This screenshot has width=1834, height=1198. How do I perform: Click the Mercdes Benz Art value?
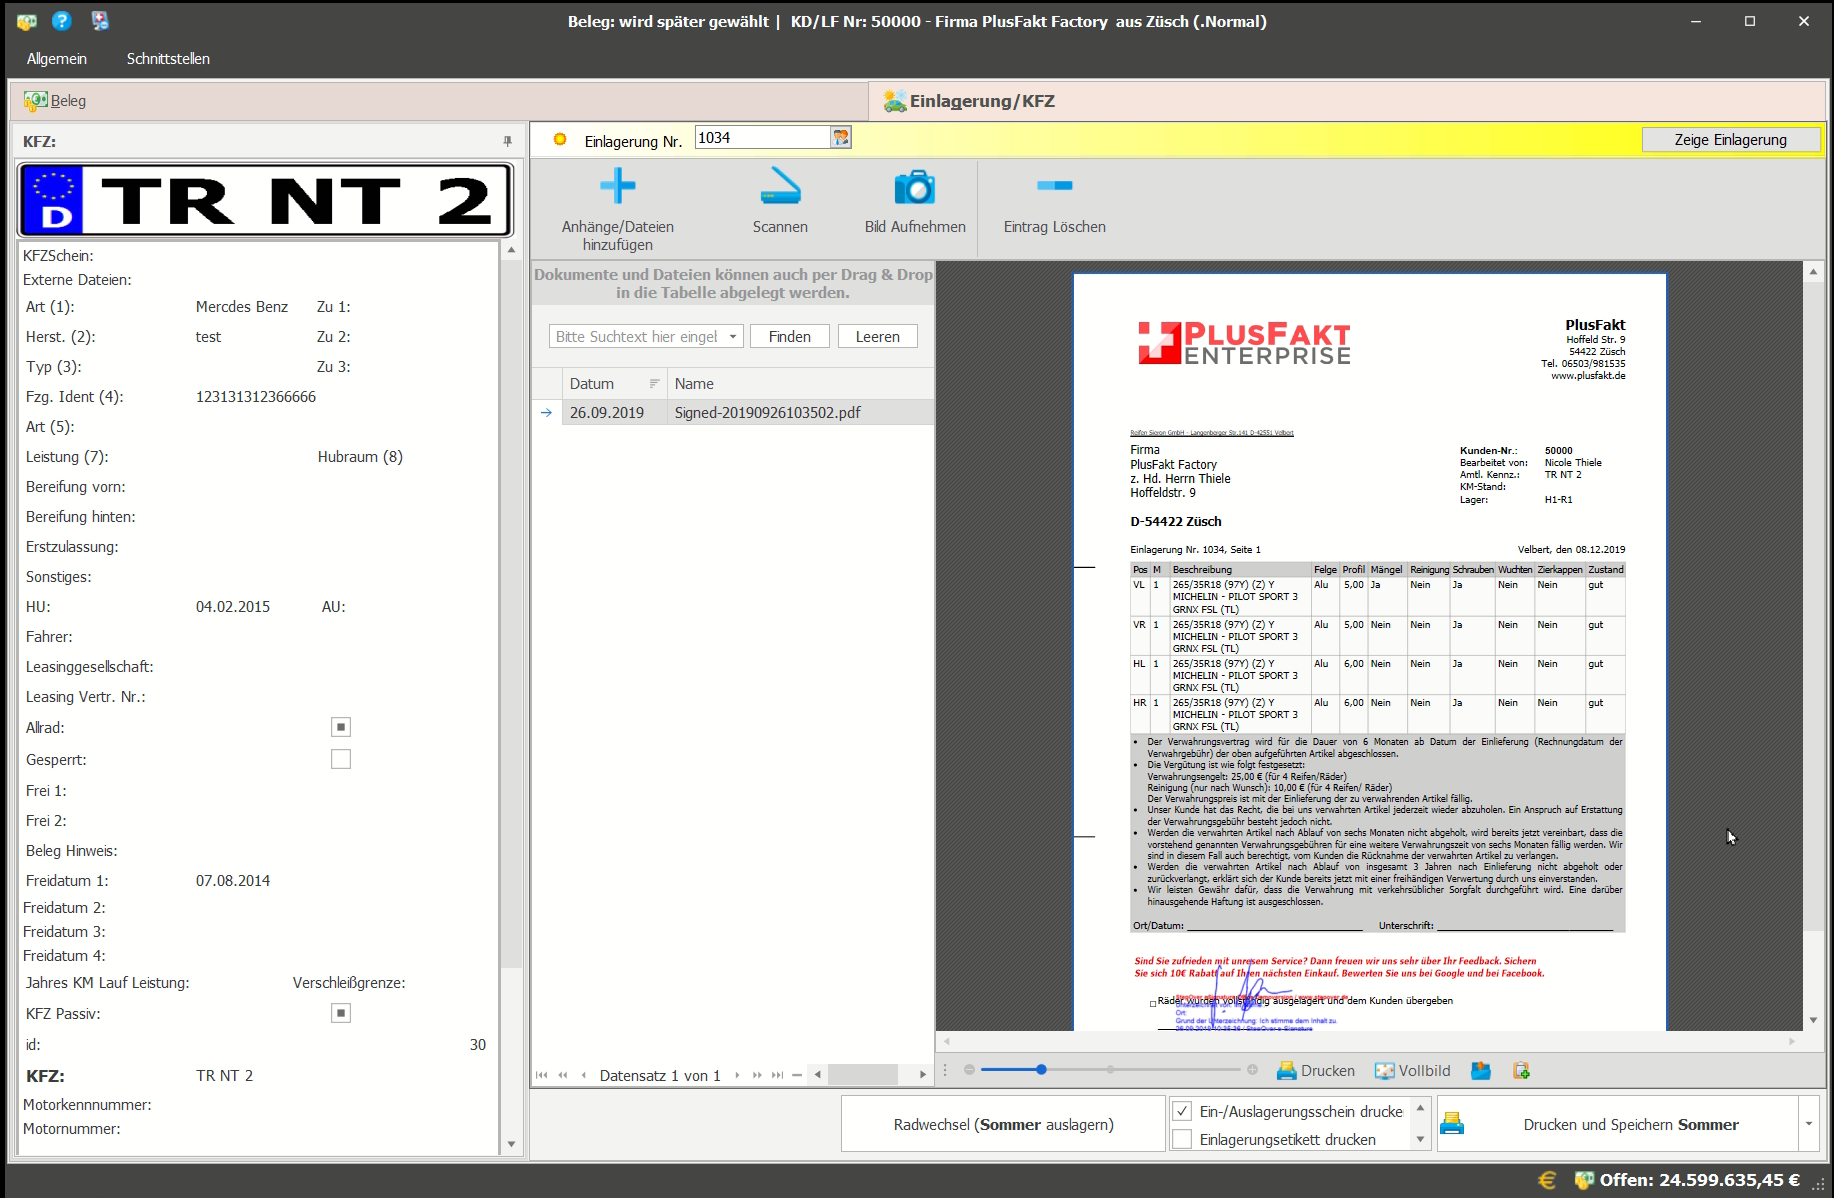pyautogui.click(x=242, y=306)
